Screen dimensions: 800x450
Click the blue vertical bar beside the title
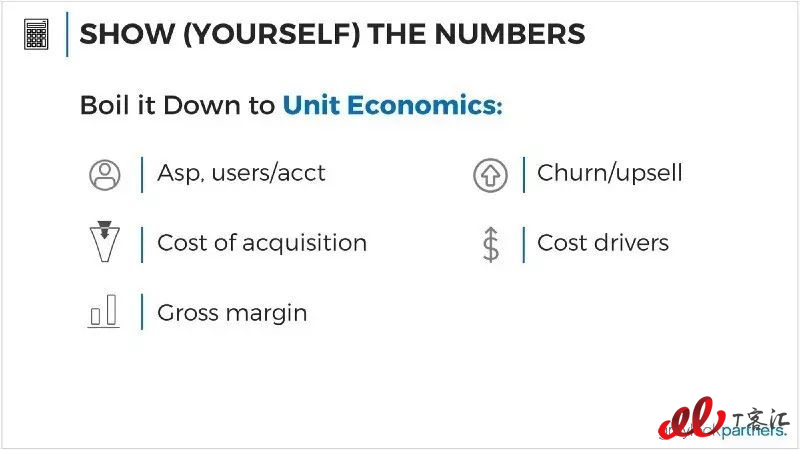click(x=67, y=34)
